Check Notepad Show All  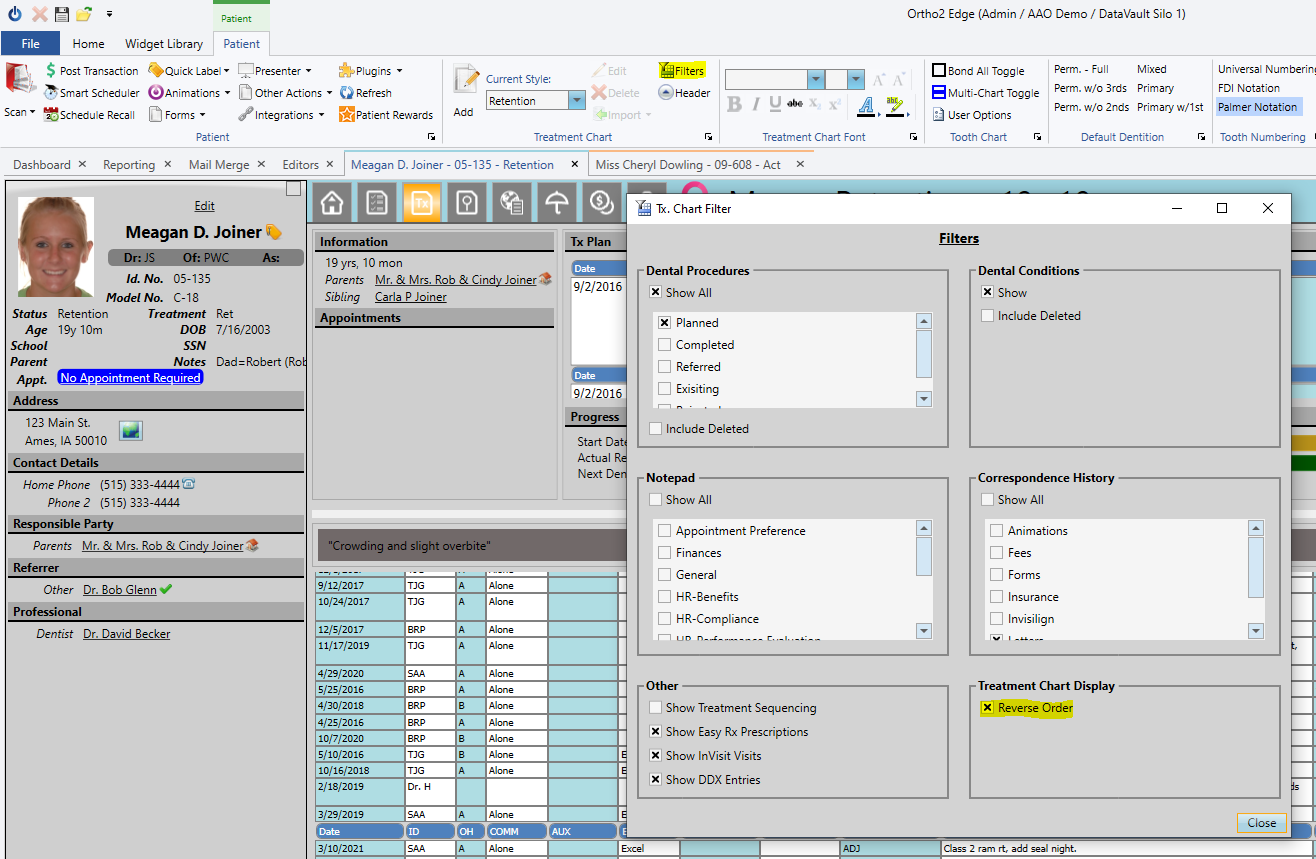[655, 500]
